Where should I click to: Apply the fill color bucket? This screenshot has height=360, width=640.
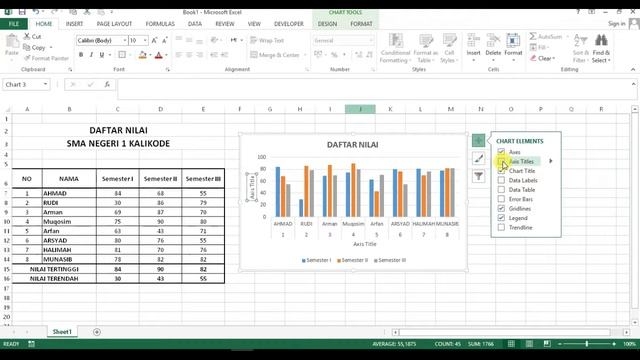(142, 55)
